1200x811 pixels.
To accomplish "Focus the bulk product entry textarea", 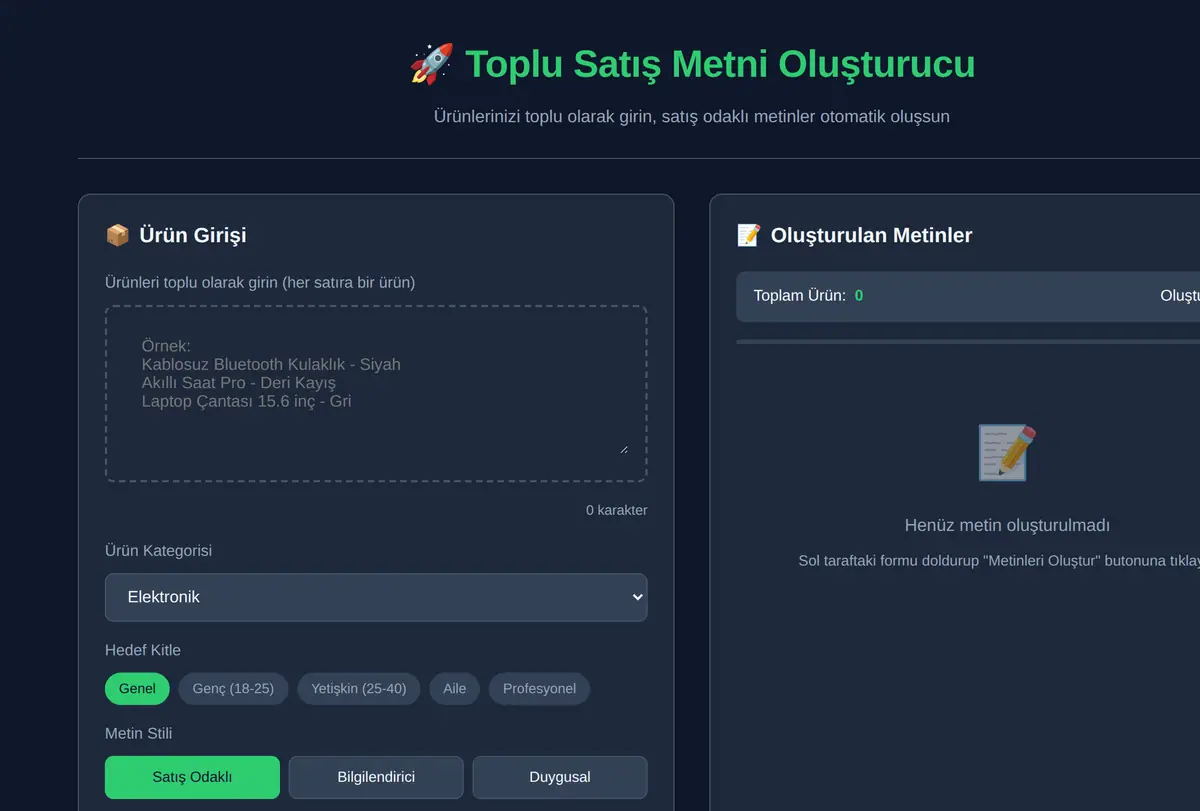I will coord(376,394).
